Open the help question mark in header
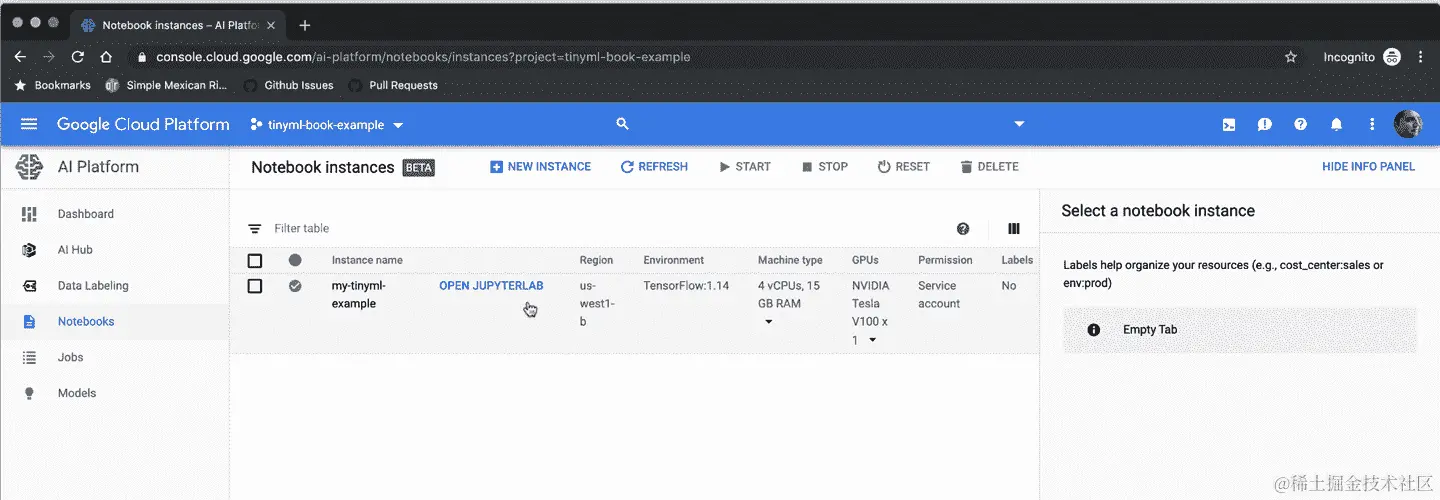The width and height of the screenshot is (1440, 500). pos(1301,125)
